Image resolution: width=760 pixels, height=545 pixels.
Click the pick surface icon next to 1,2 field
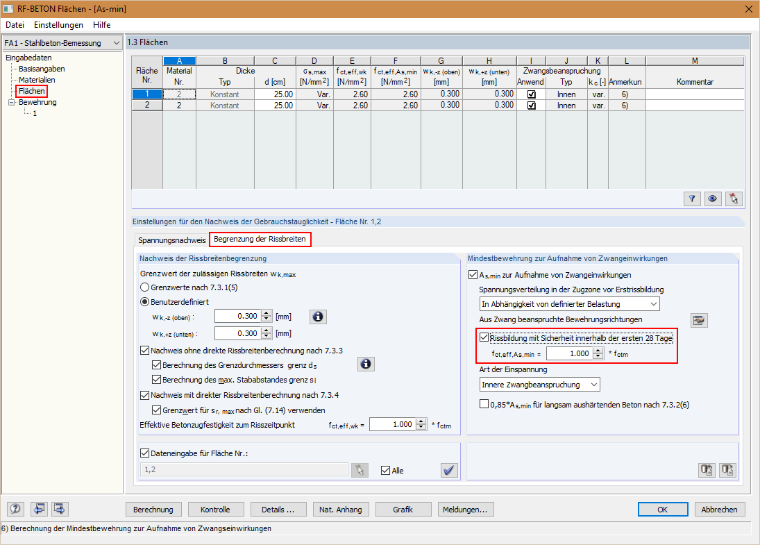(x=360, y=470)
